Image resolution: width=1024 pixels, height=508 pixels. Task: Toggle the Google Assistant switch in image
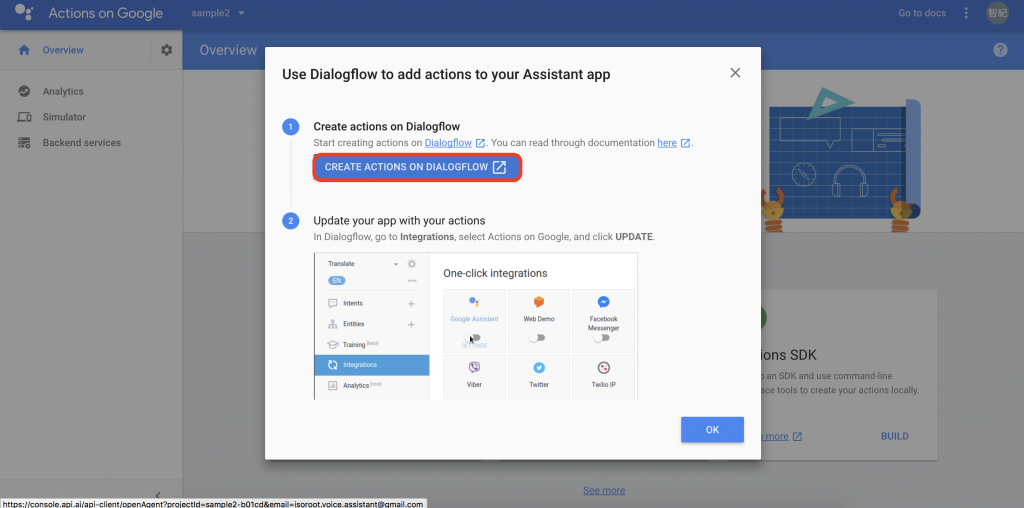point(473,338)
